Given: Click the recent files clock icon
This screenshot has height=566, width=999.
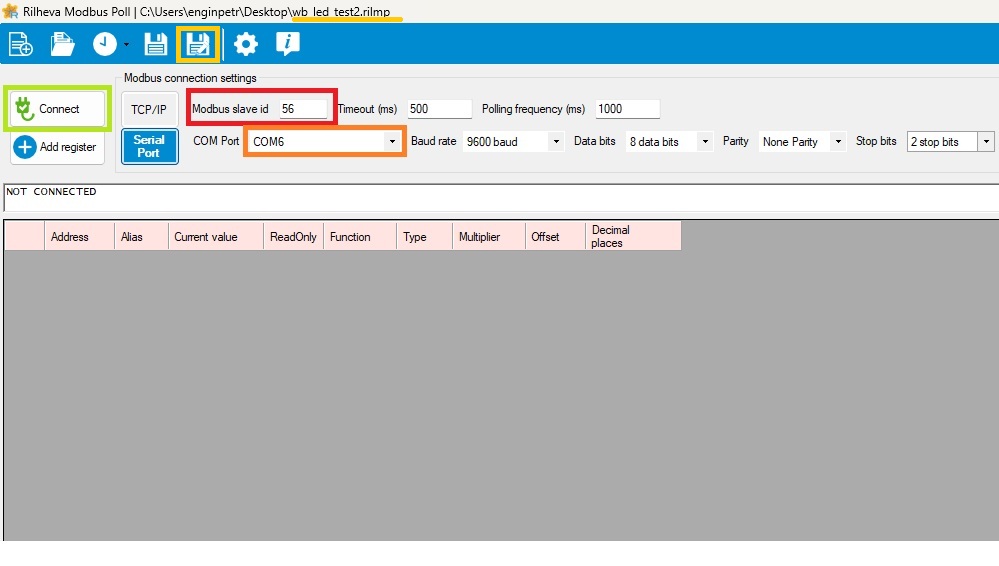Looking at the screenshot, I should tap(104, 44).
